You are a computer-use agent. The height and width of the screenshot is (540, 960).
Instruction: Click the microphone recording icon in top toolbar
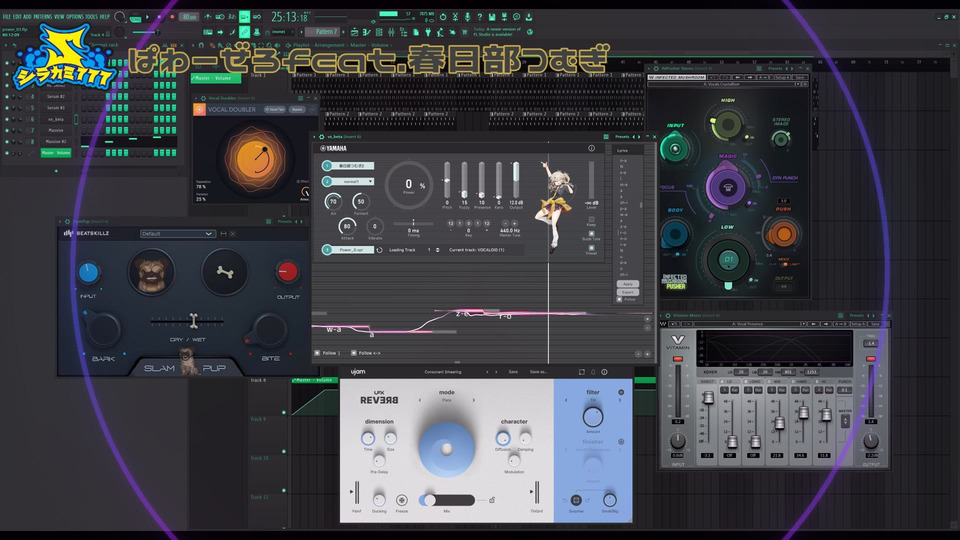(x=467, y=17)
